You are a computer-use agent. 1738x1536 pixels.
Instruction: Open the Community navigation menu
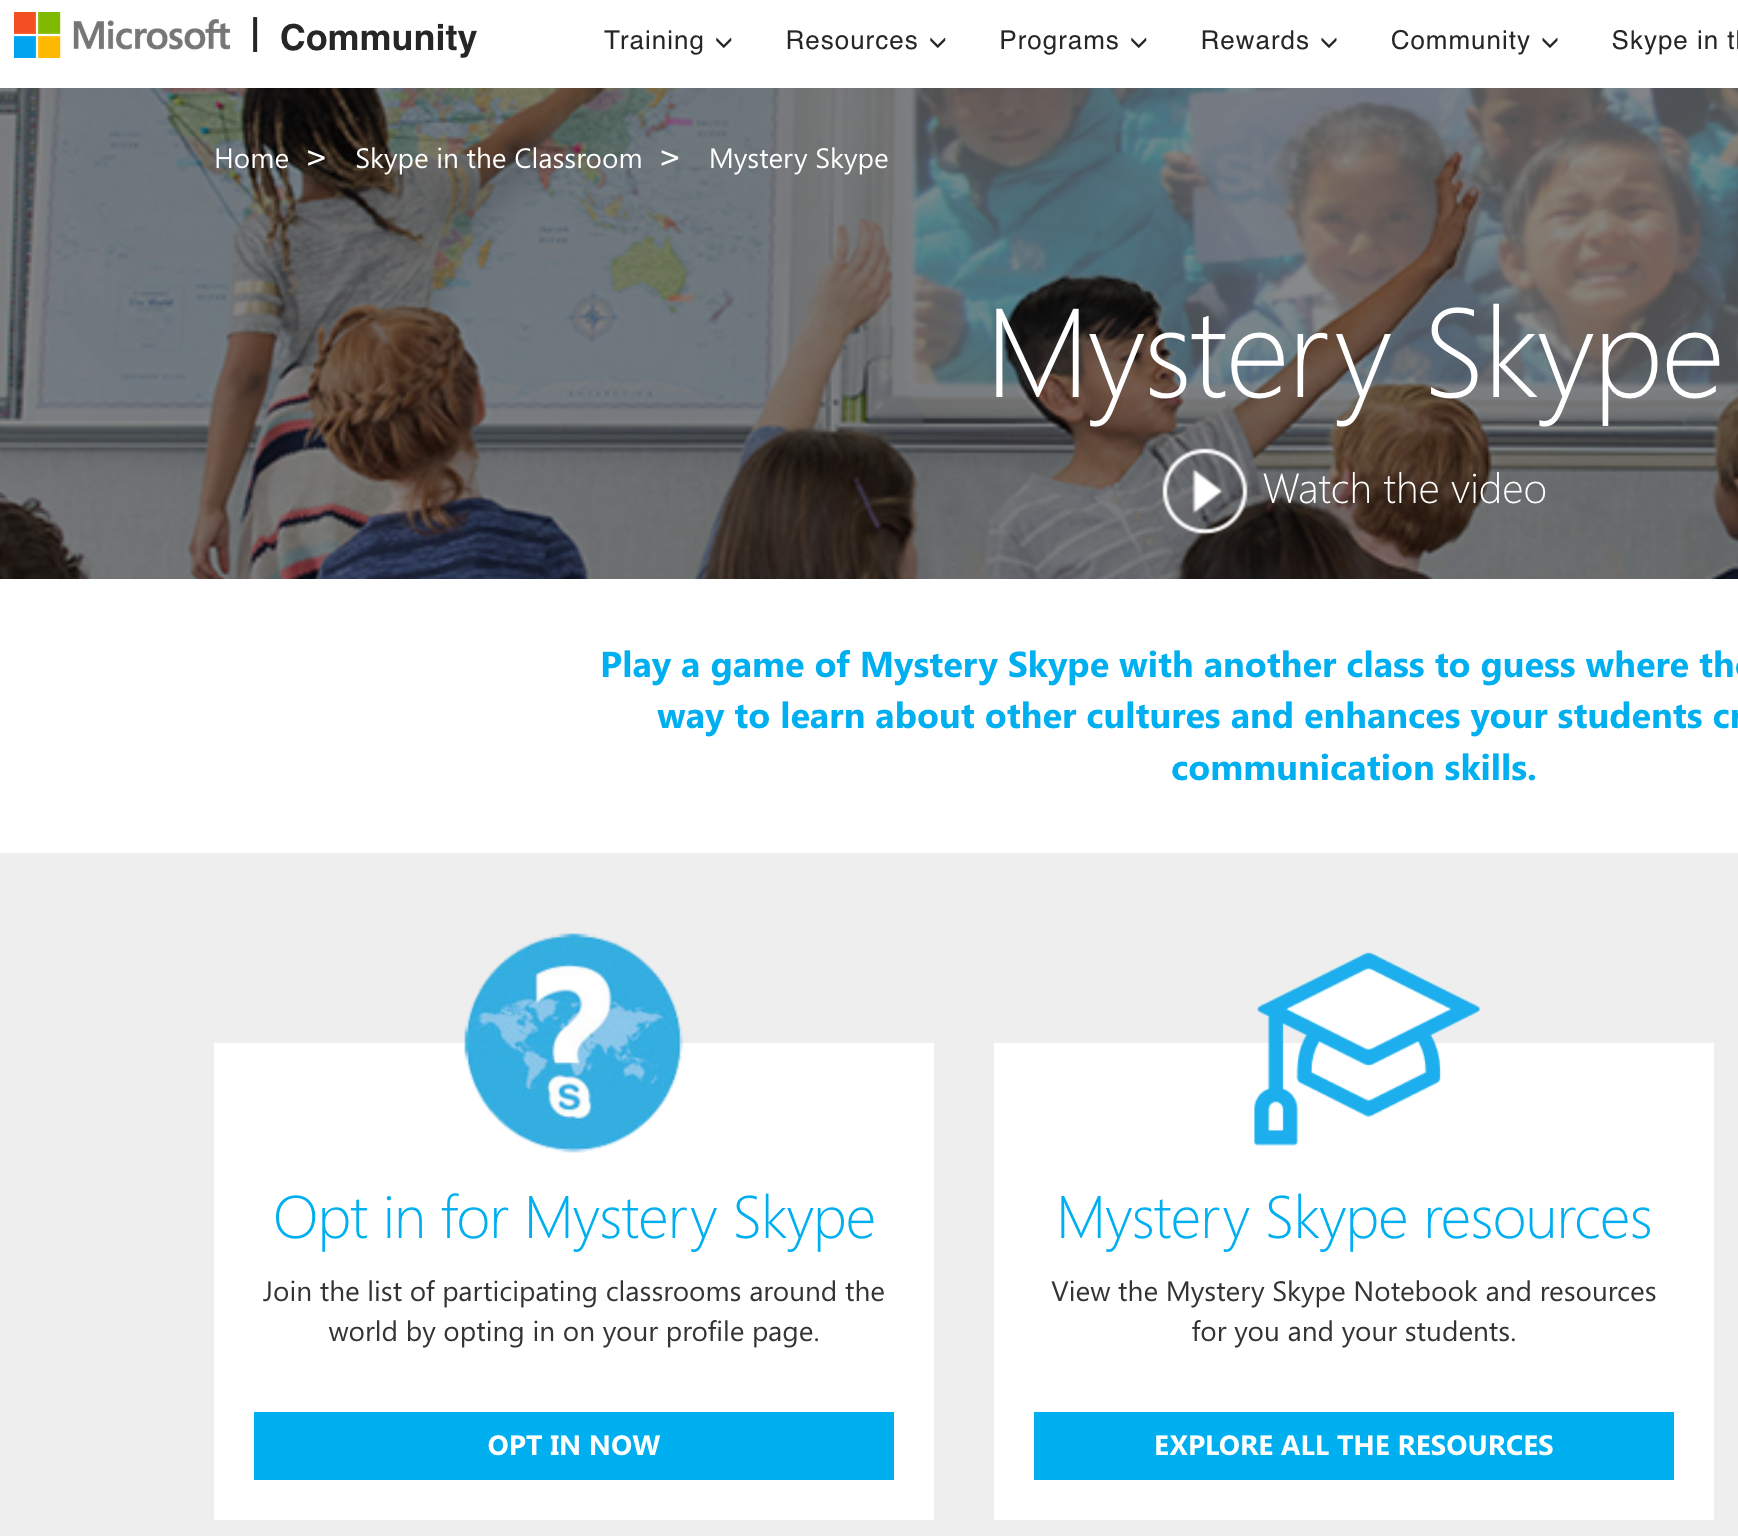pyautogui.click(x=1474, y=40)
